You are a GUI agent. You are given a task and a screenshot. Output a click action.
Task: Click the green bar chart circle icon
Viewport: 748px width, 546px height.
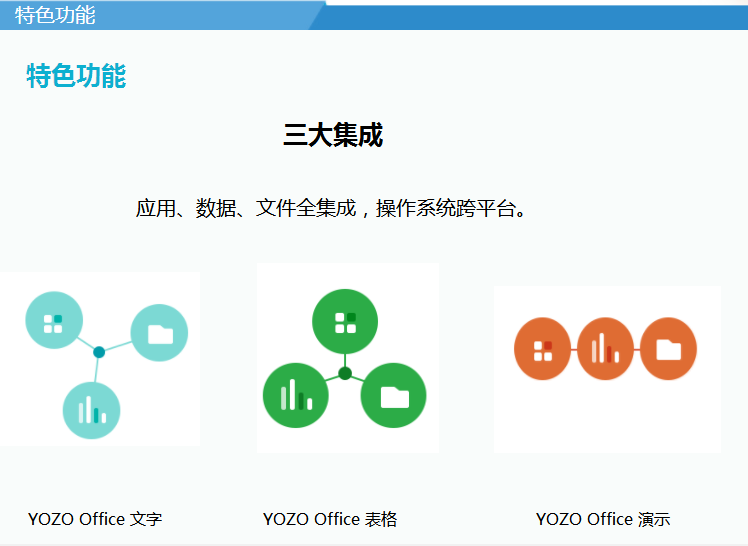pyautogui.click(x=296, y=395)
